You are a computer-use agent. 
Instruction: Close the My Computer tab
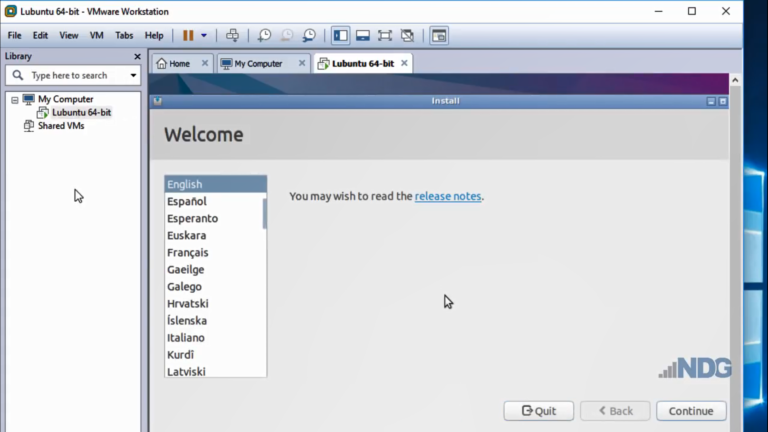click(x=302, y=63)
